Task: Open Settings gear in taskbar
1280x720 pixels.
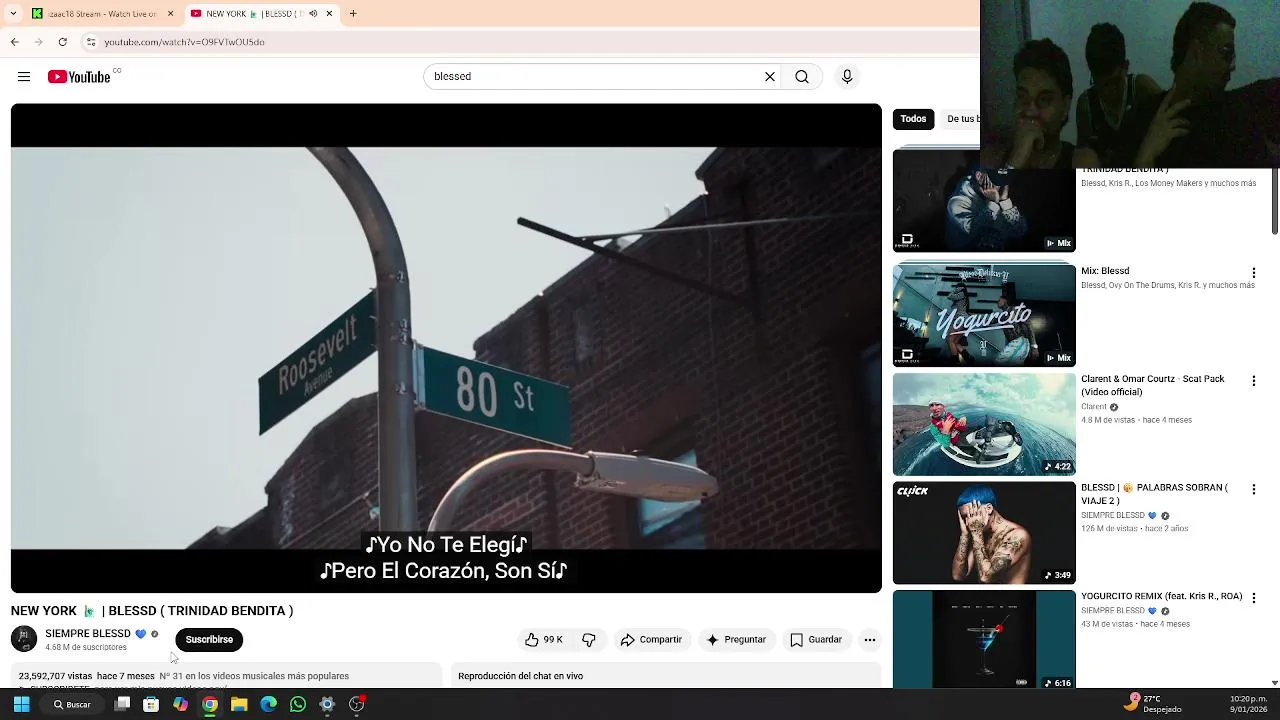Action: click(x=327, y=705)
